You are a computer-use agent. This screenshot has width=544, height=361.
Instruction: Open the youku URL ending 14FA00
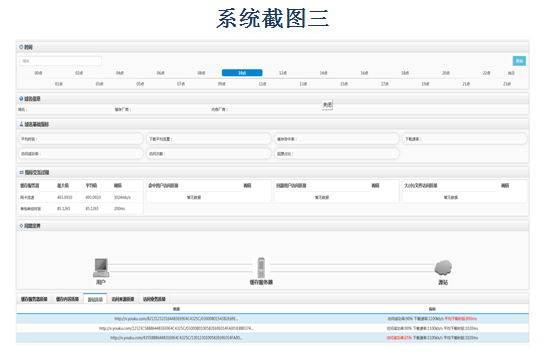click(x=176, y=338)
